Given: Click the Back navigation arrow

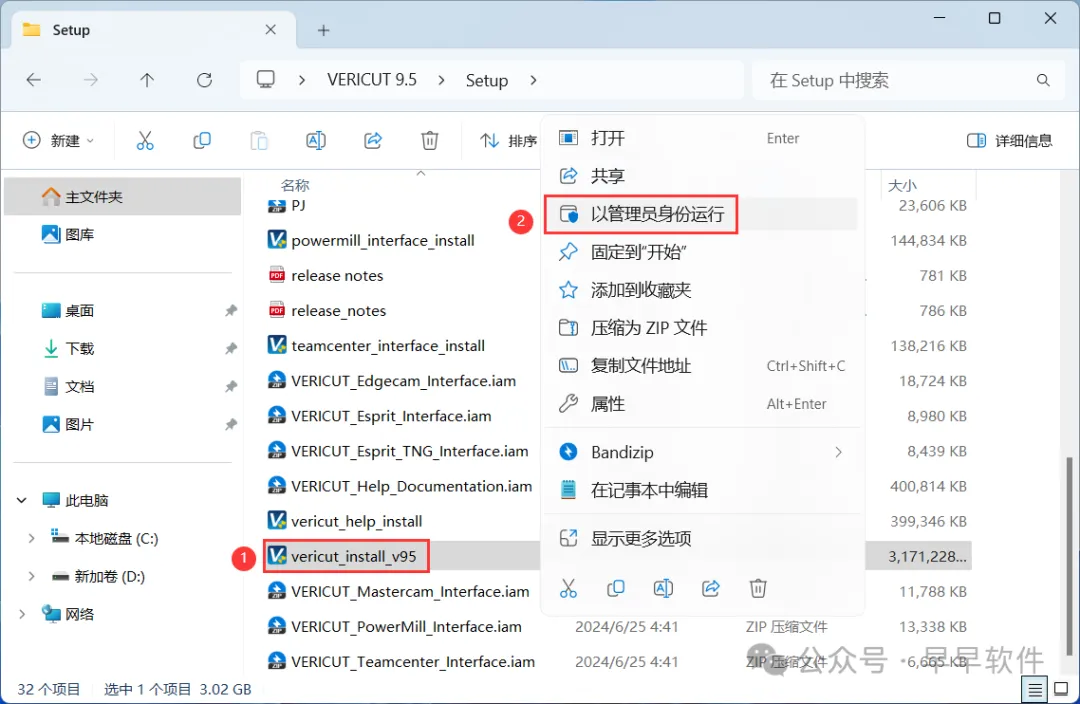Looking at the screenshot, I should coord(33,80).
